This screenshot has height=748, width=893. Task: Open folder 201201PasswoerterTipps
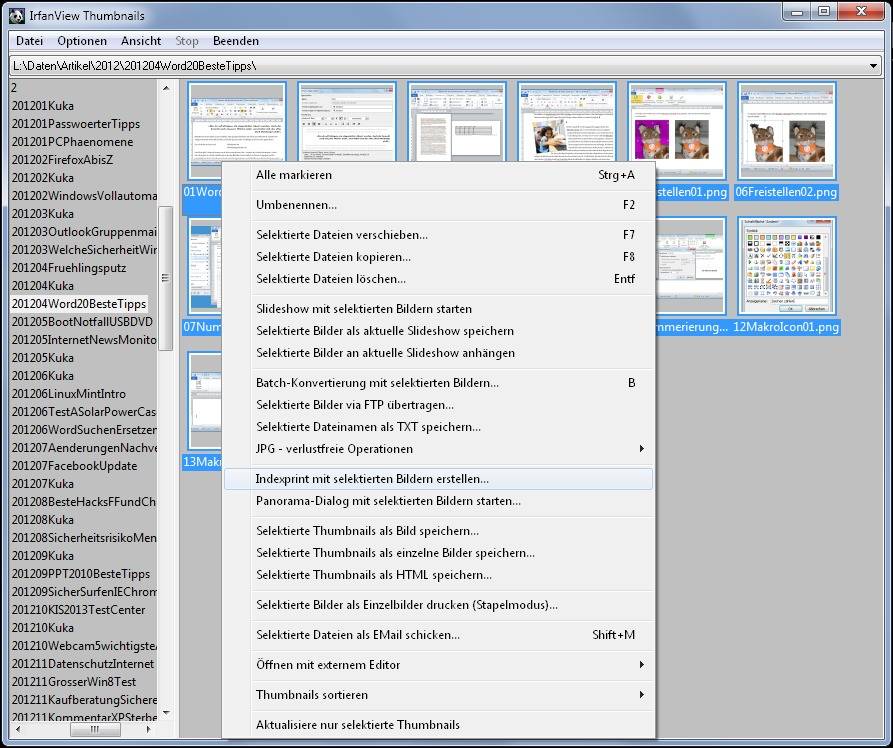pos(76,124)
